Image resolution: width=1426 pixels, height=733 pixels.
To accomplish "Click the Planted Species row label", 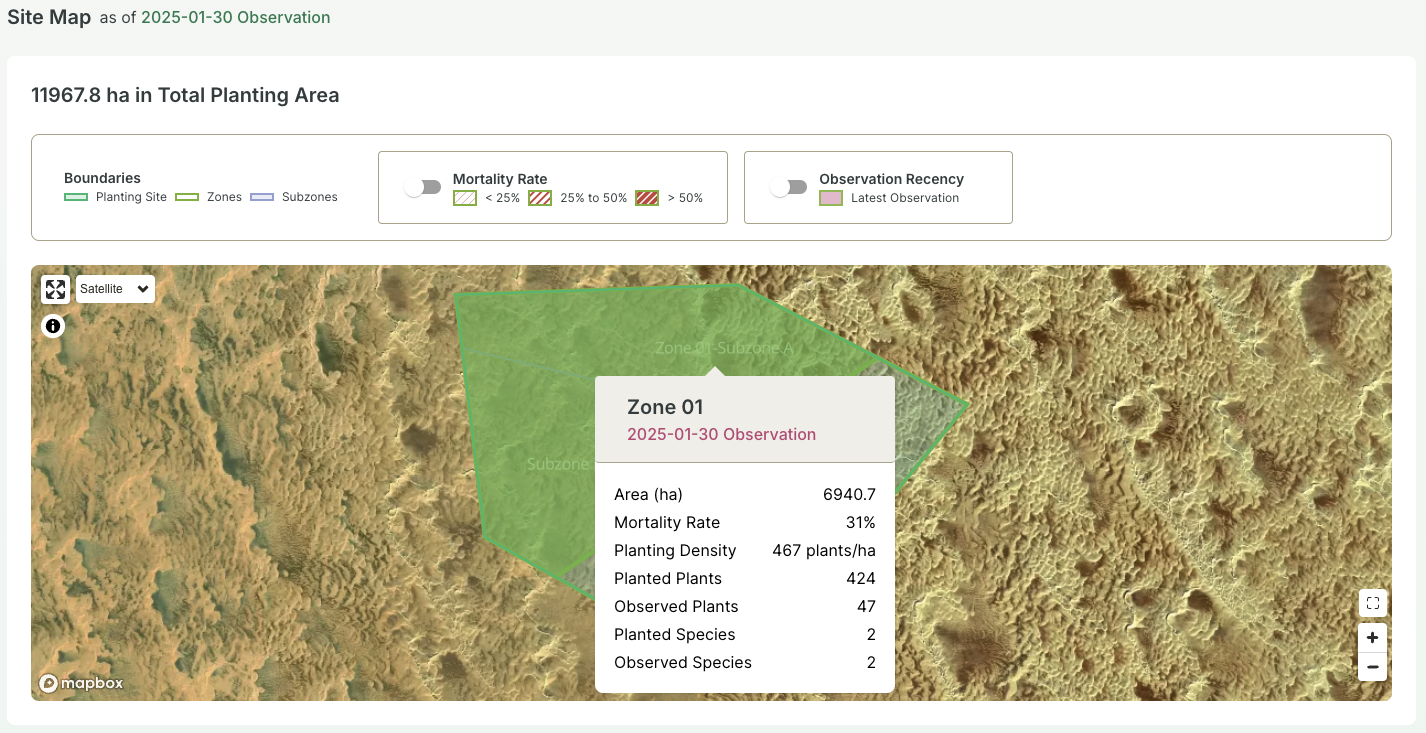I will pyautogui.click(x=675, y=635).
